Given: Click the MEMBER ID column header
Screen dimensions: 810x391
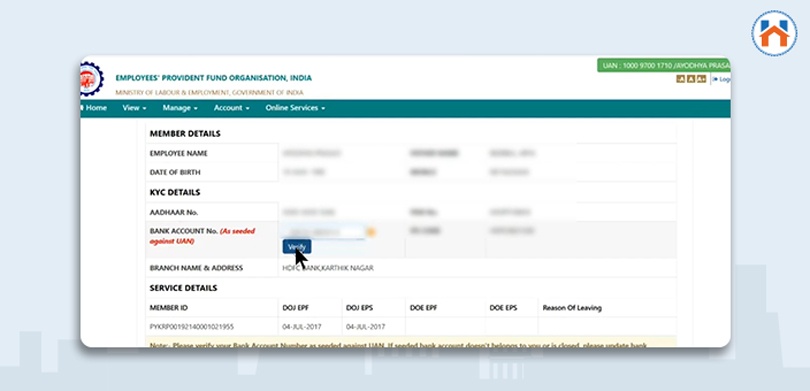Looking at the screenshot, I should coord(168,308).
